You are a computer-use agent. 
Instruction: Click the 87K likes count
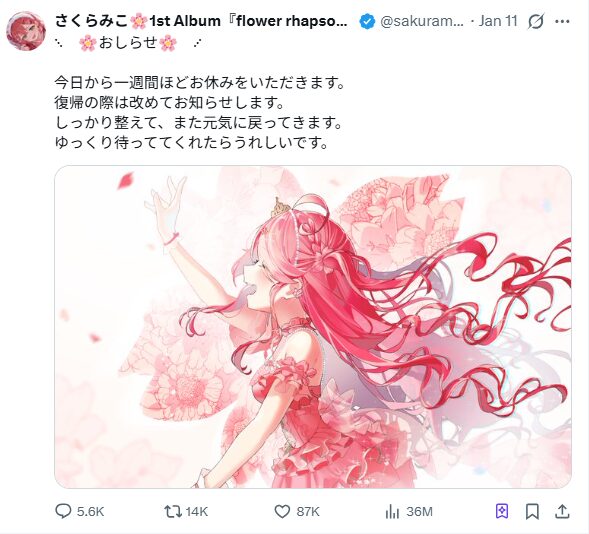coord(308,511)
